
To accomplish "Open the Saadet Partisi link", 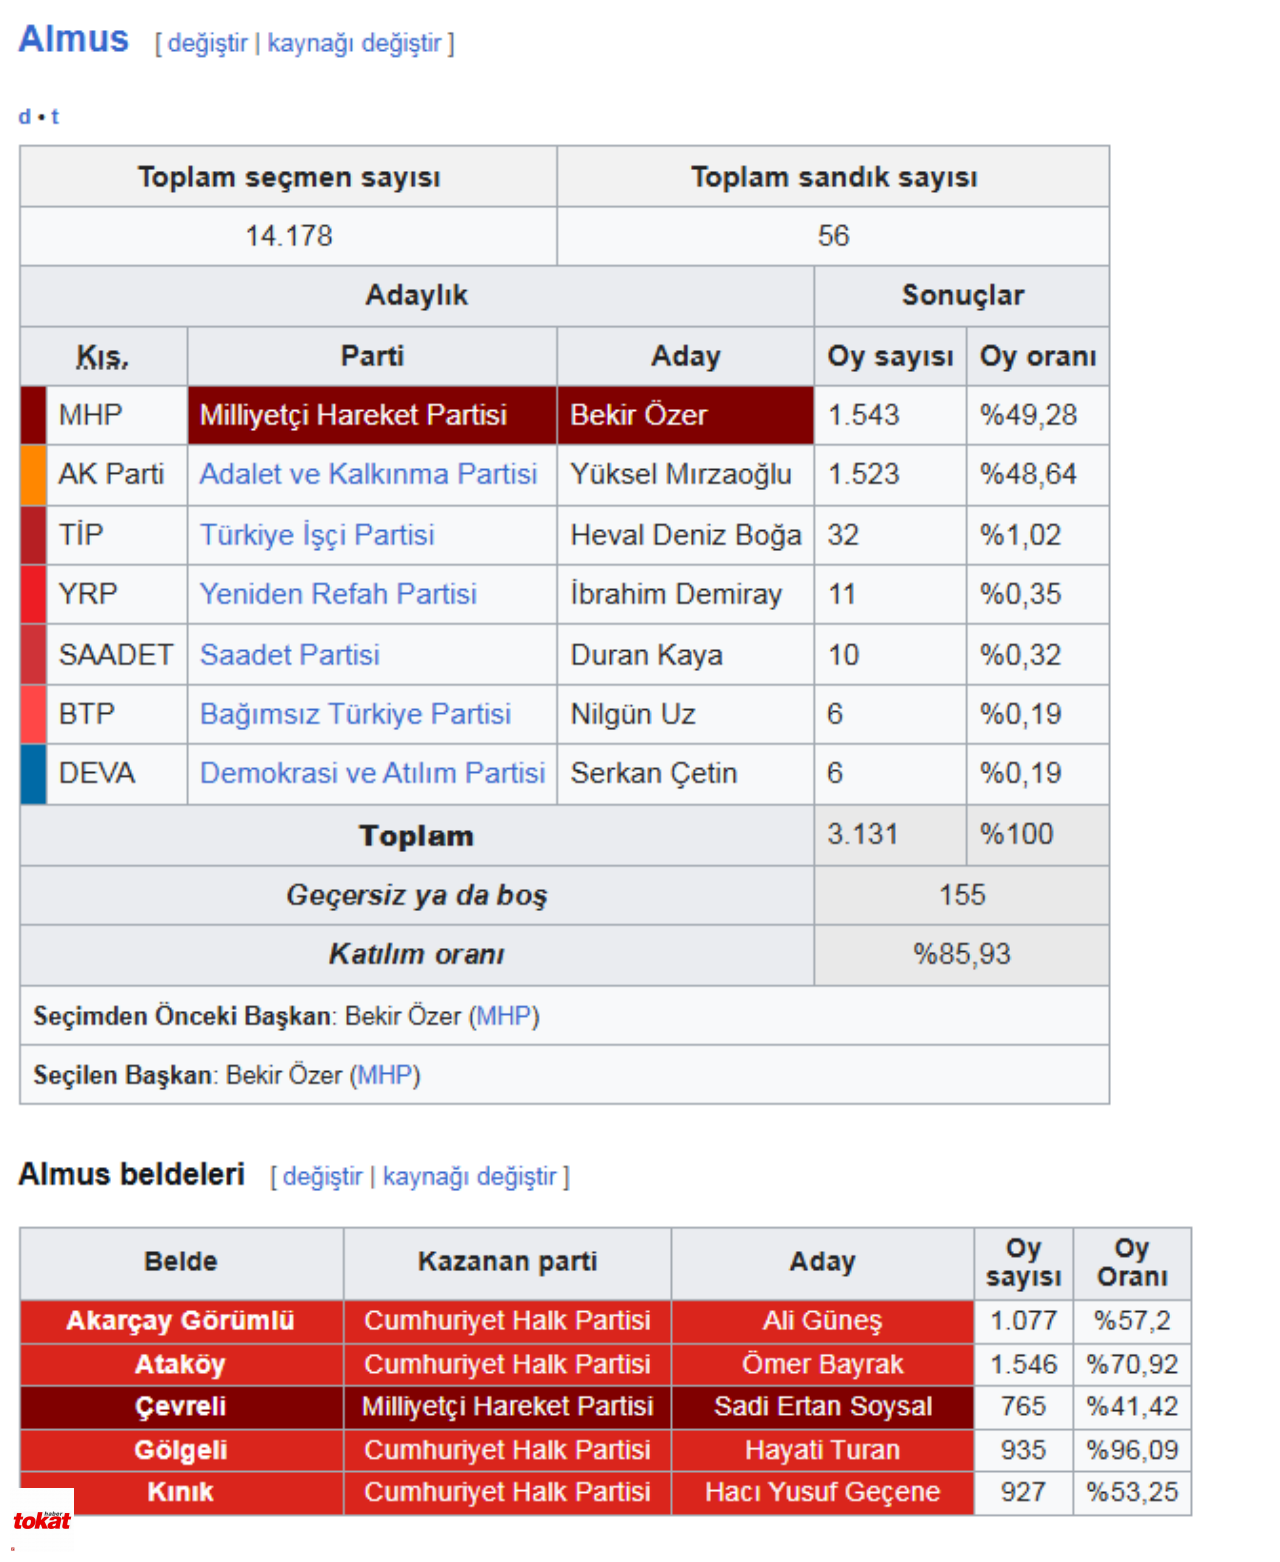I will click(290, 655).
